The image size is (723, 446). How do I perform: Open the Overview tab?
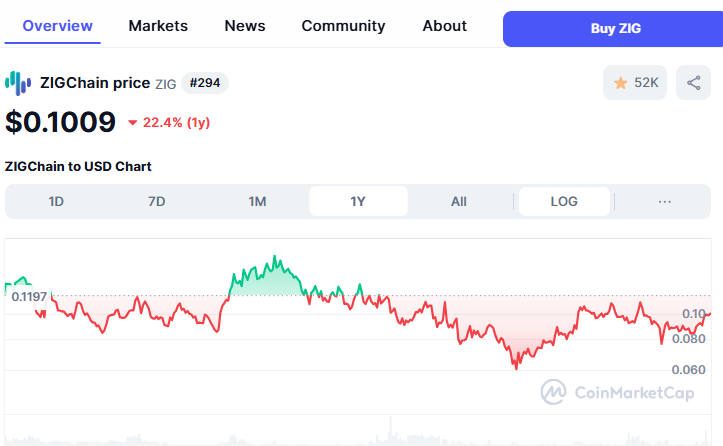click(57, 26)
